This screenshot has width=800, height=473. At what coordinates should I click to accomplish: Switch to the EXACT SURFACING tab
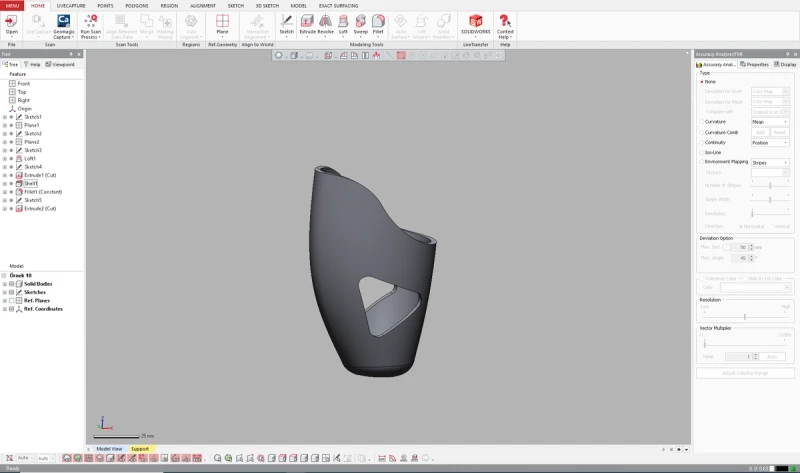click(338, 6)
